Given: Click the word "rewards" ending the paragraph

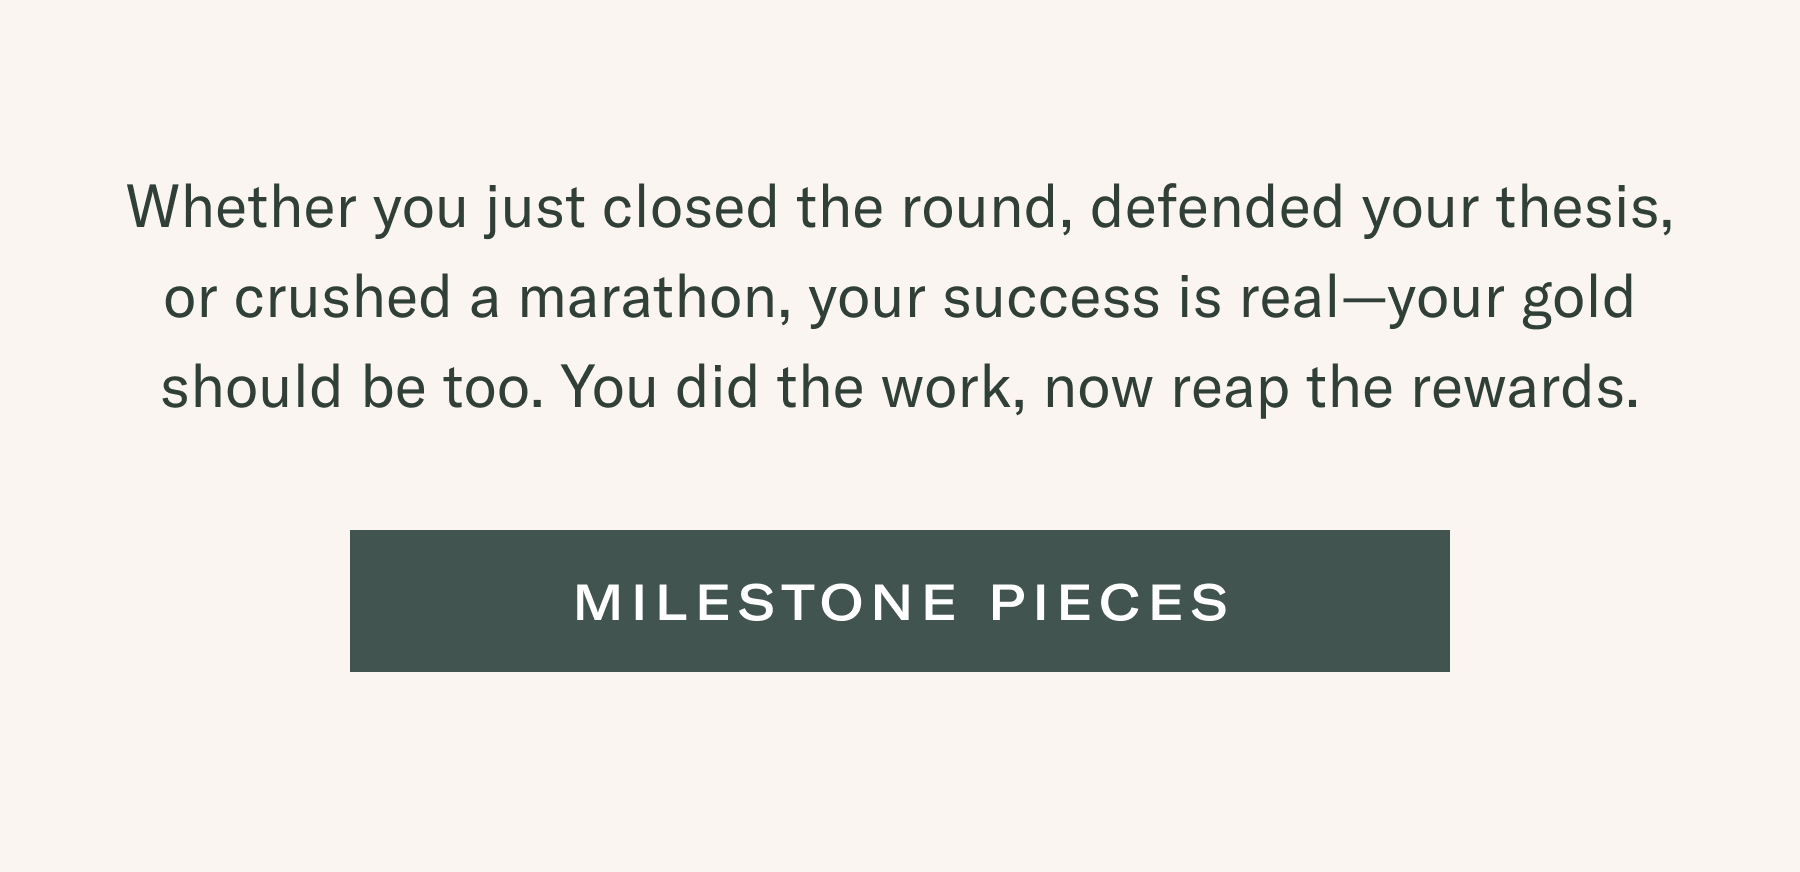Looking at the screenshot, I should pyautogui.click(x=1522, y=388).
